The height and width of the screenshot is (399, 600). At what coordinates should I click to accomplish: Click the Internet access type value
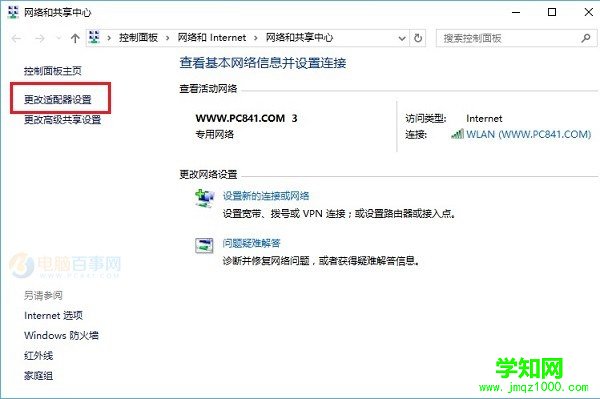pos(484,119)
